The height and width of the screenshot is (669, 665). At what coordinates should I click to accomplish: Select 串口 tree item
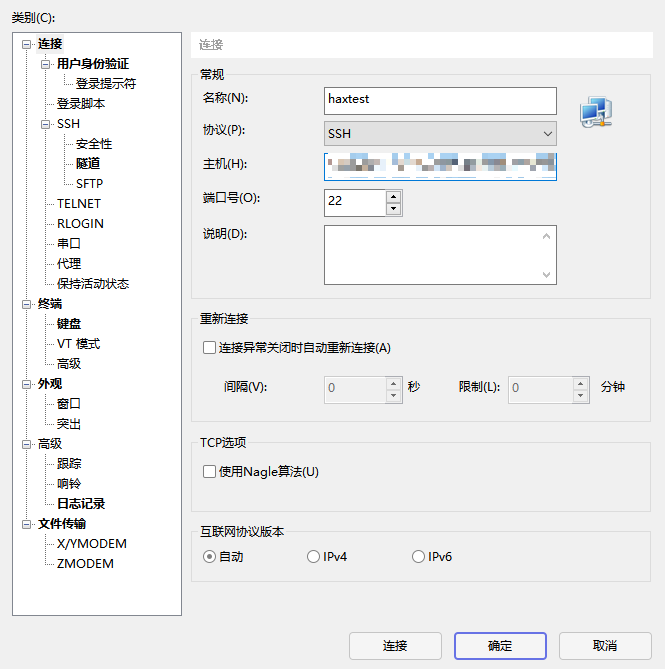point(69,244)
